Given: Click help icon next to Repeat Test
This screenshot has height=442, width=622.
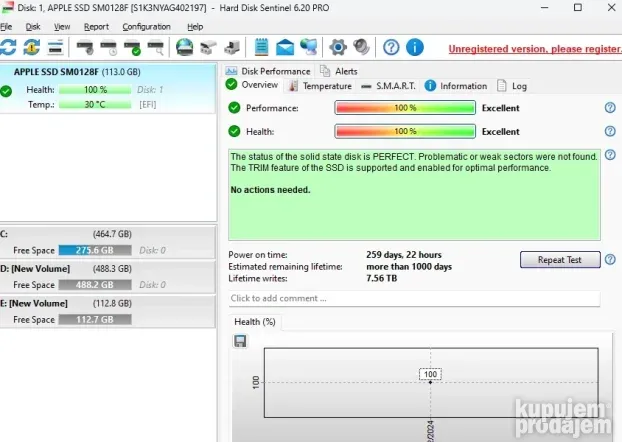Looking at the screenshot, I should 610,259.
